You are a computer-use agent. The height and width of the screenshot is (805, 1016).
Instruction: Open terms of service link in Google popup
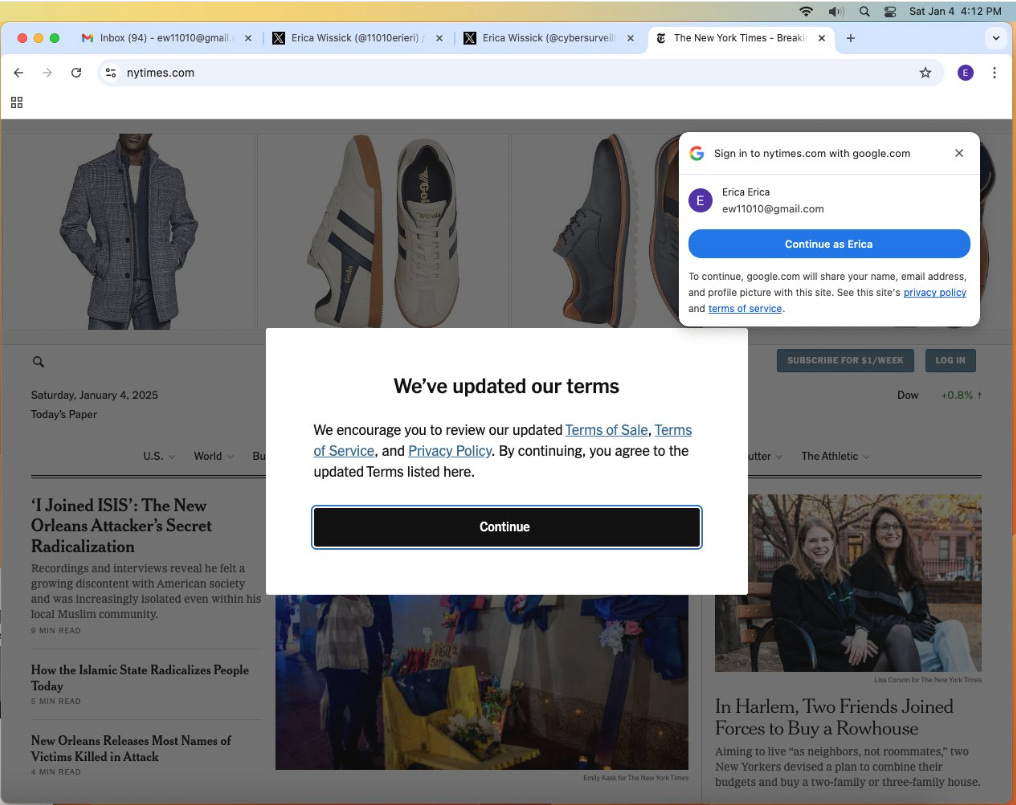[x=745, y=309]
